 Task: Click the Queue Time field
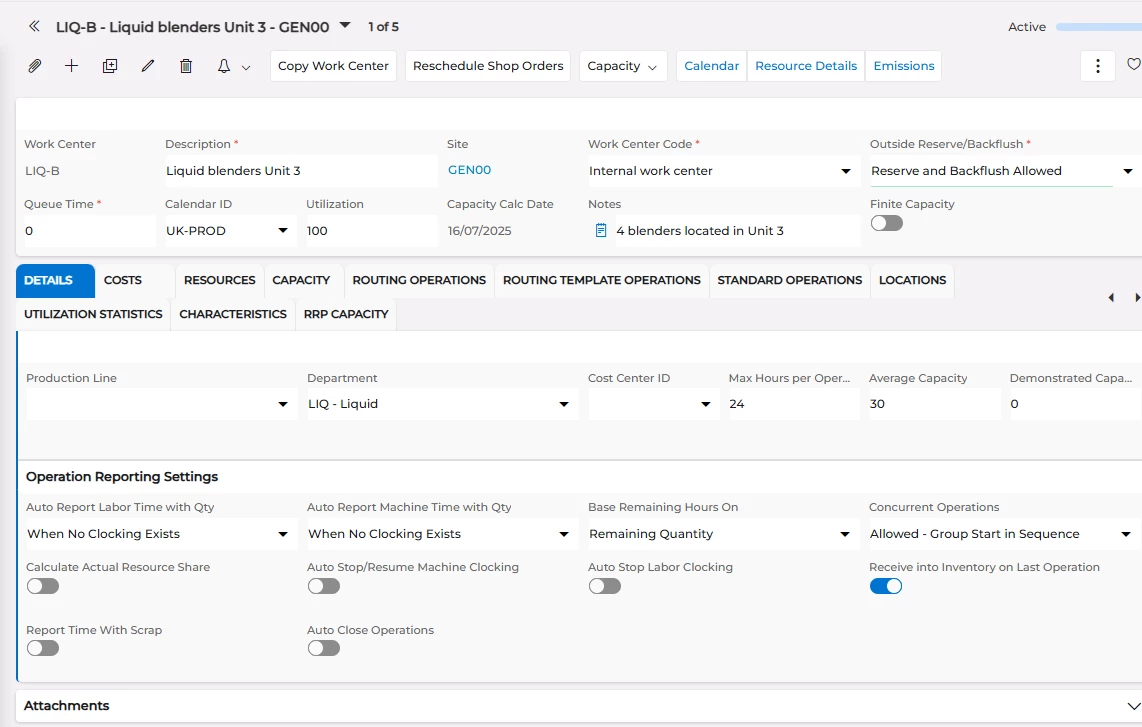[90, 231]
